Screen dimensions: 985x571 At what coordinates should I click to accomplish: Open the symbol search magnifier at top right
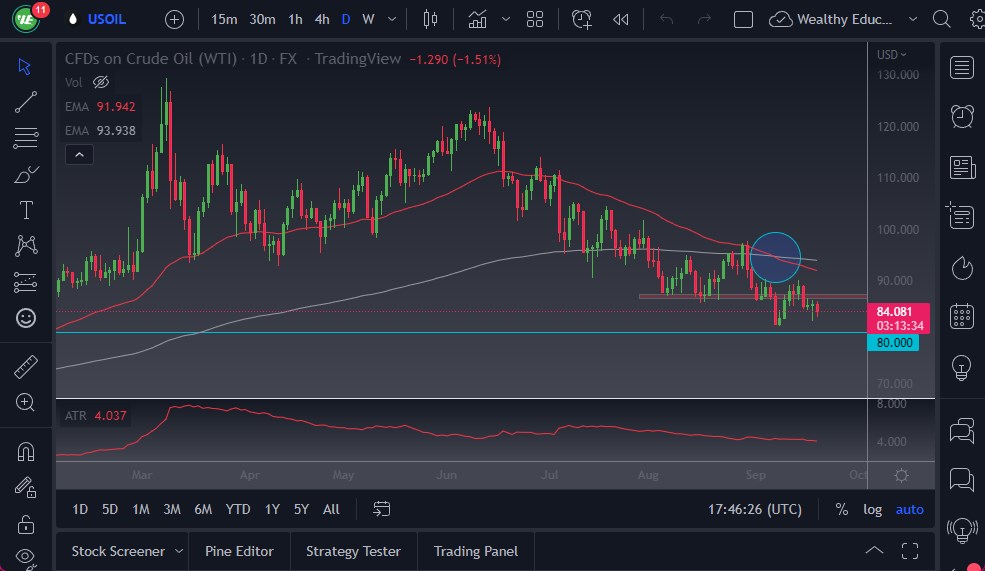(x=941, y=19)
